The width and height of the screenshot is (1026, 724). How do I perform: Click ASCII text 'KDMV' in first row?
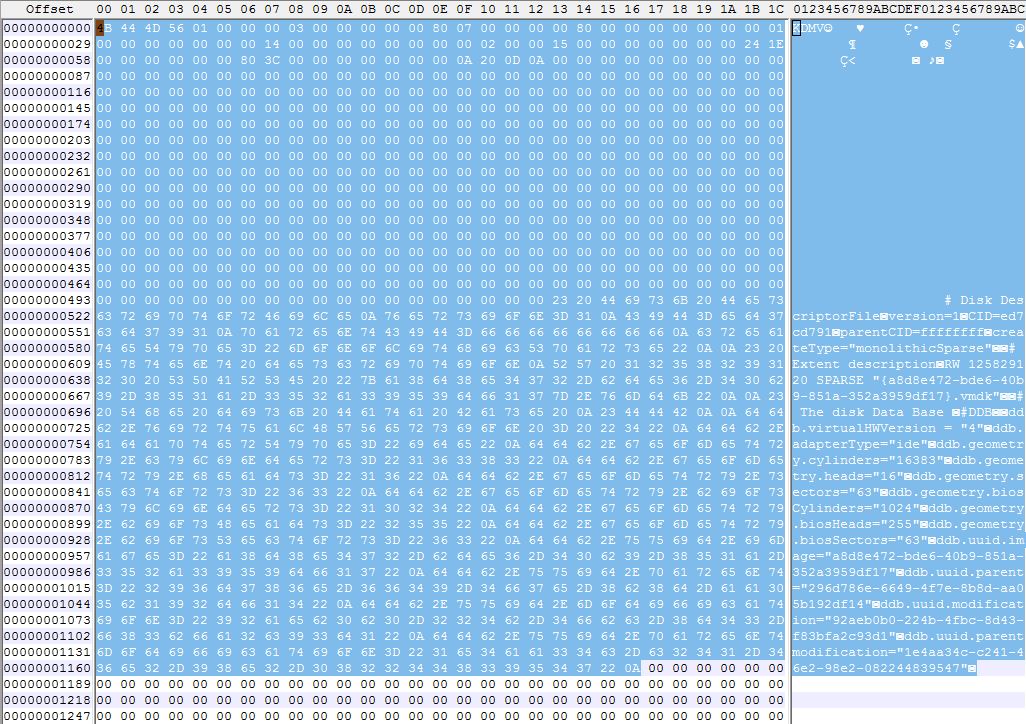809,28
